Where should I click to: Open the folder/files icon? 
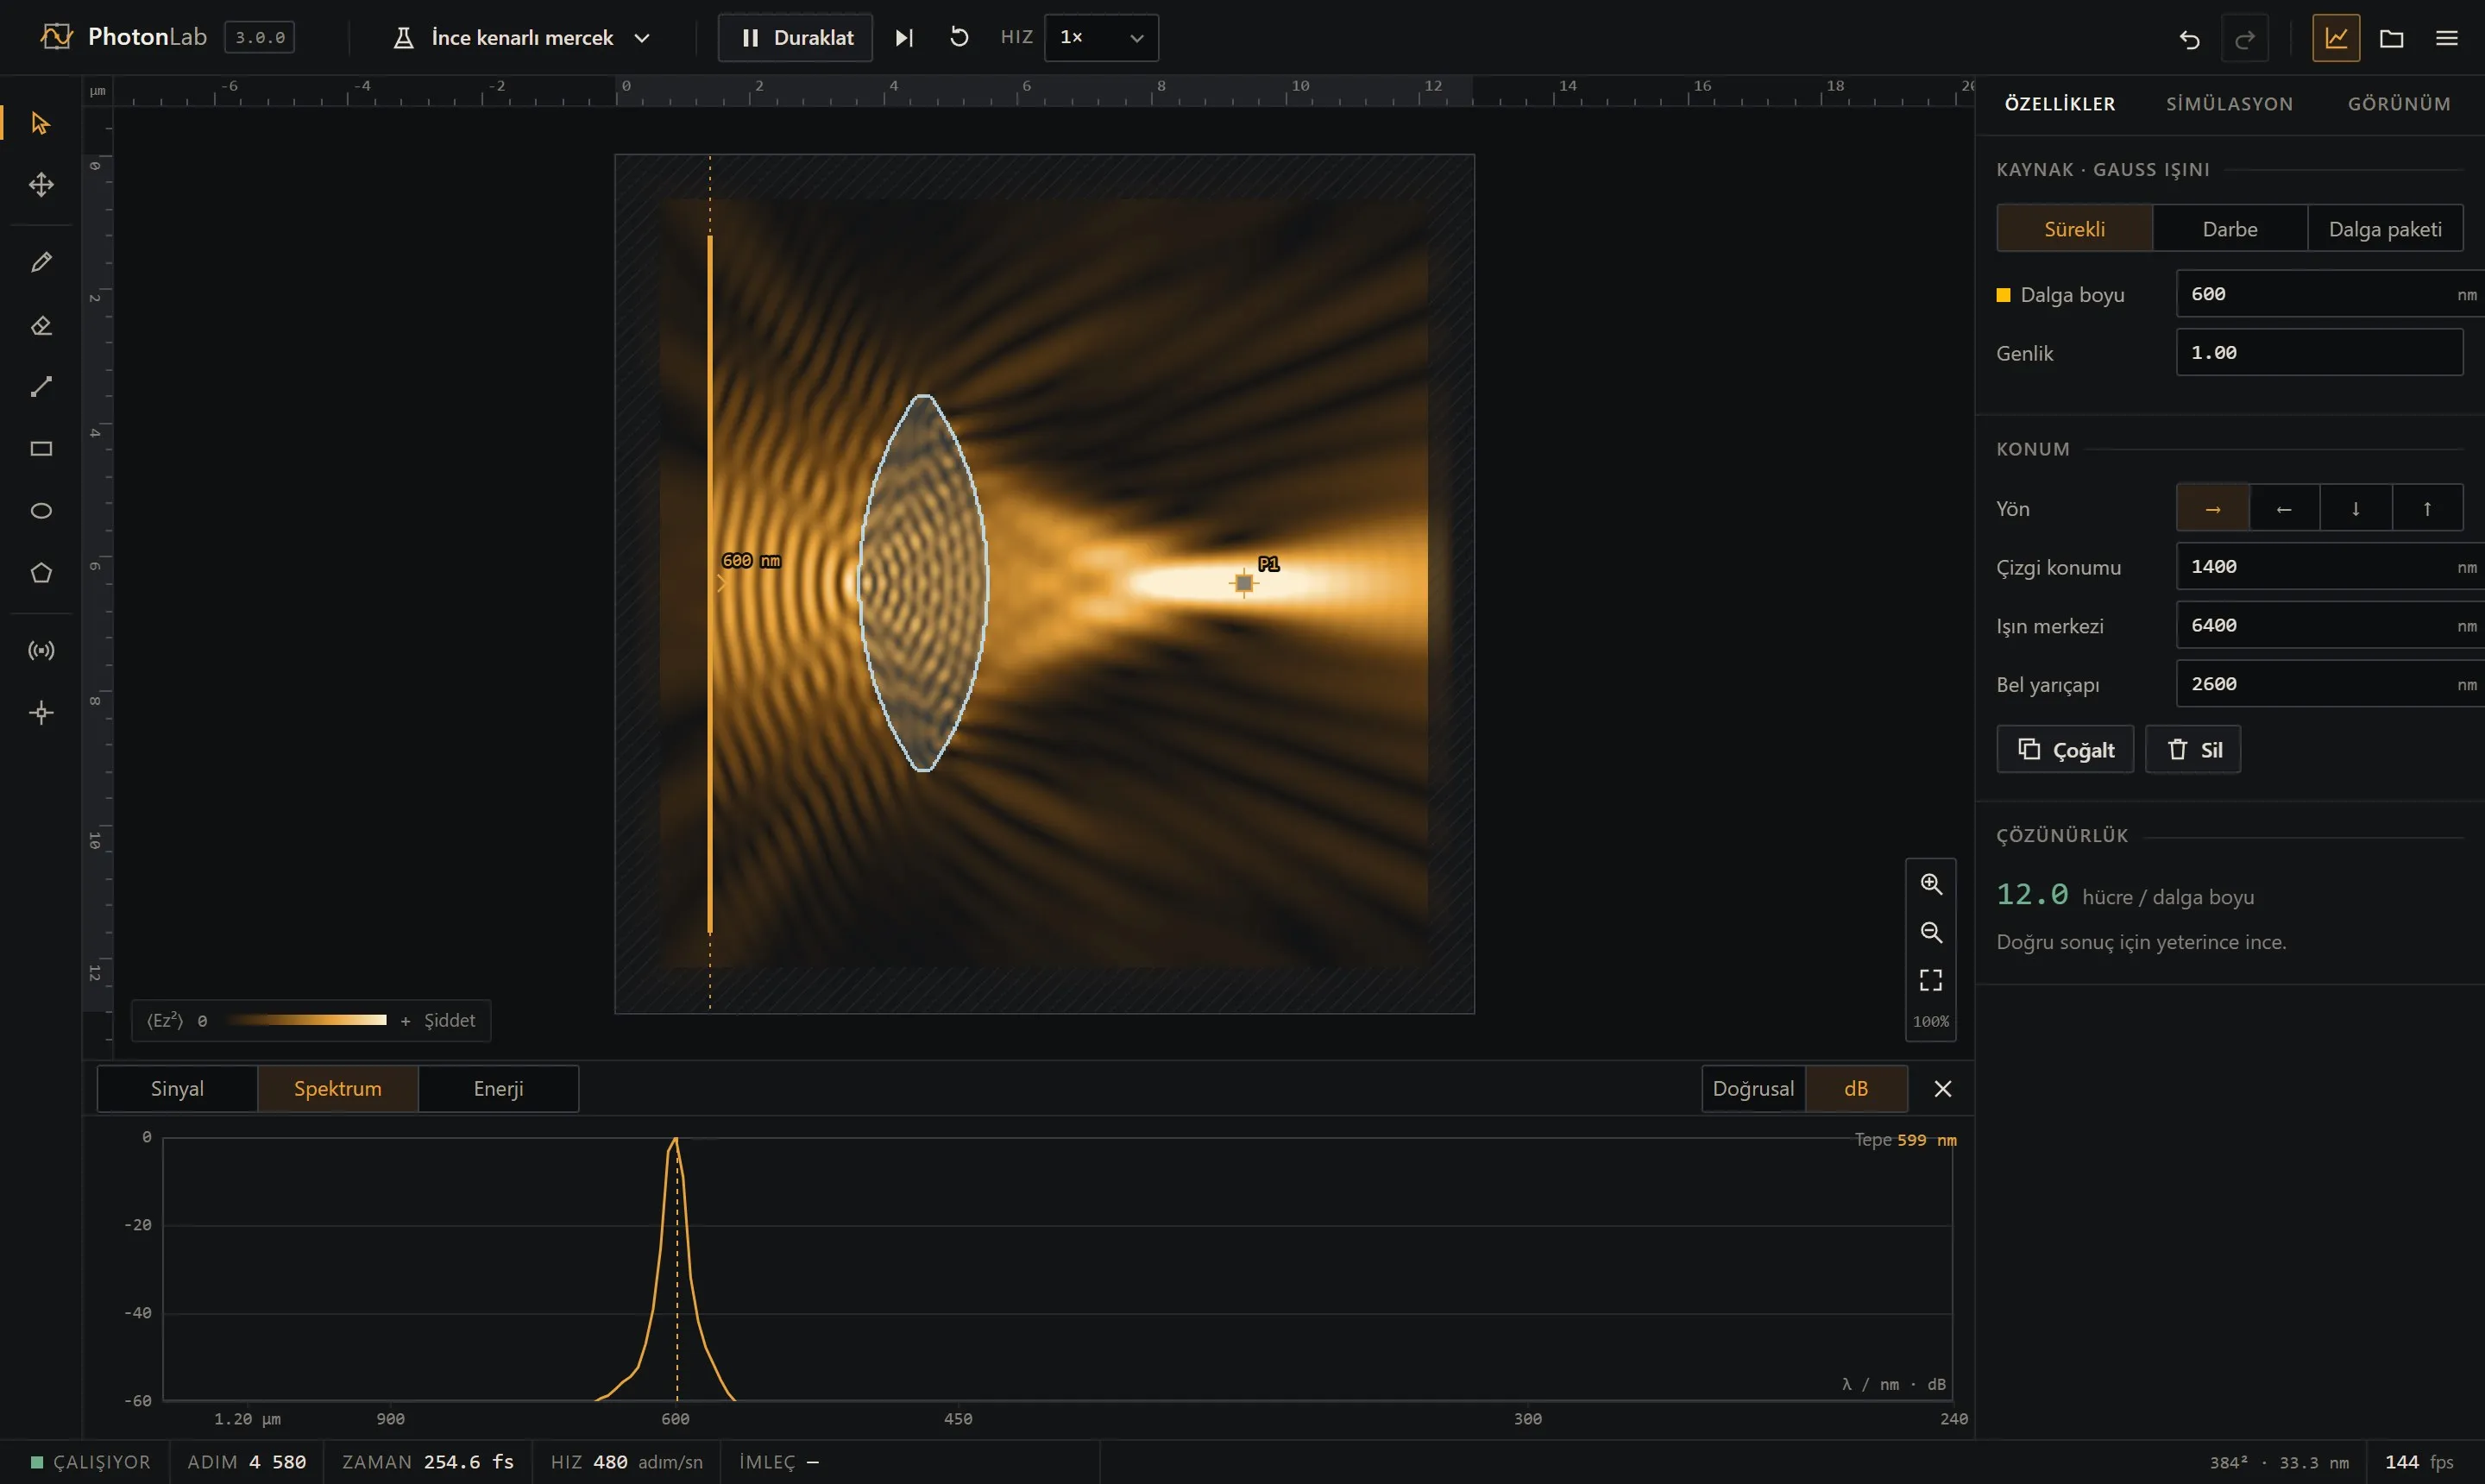click(2391, 38)
